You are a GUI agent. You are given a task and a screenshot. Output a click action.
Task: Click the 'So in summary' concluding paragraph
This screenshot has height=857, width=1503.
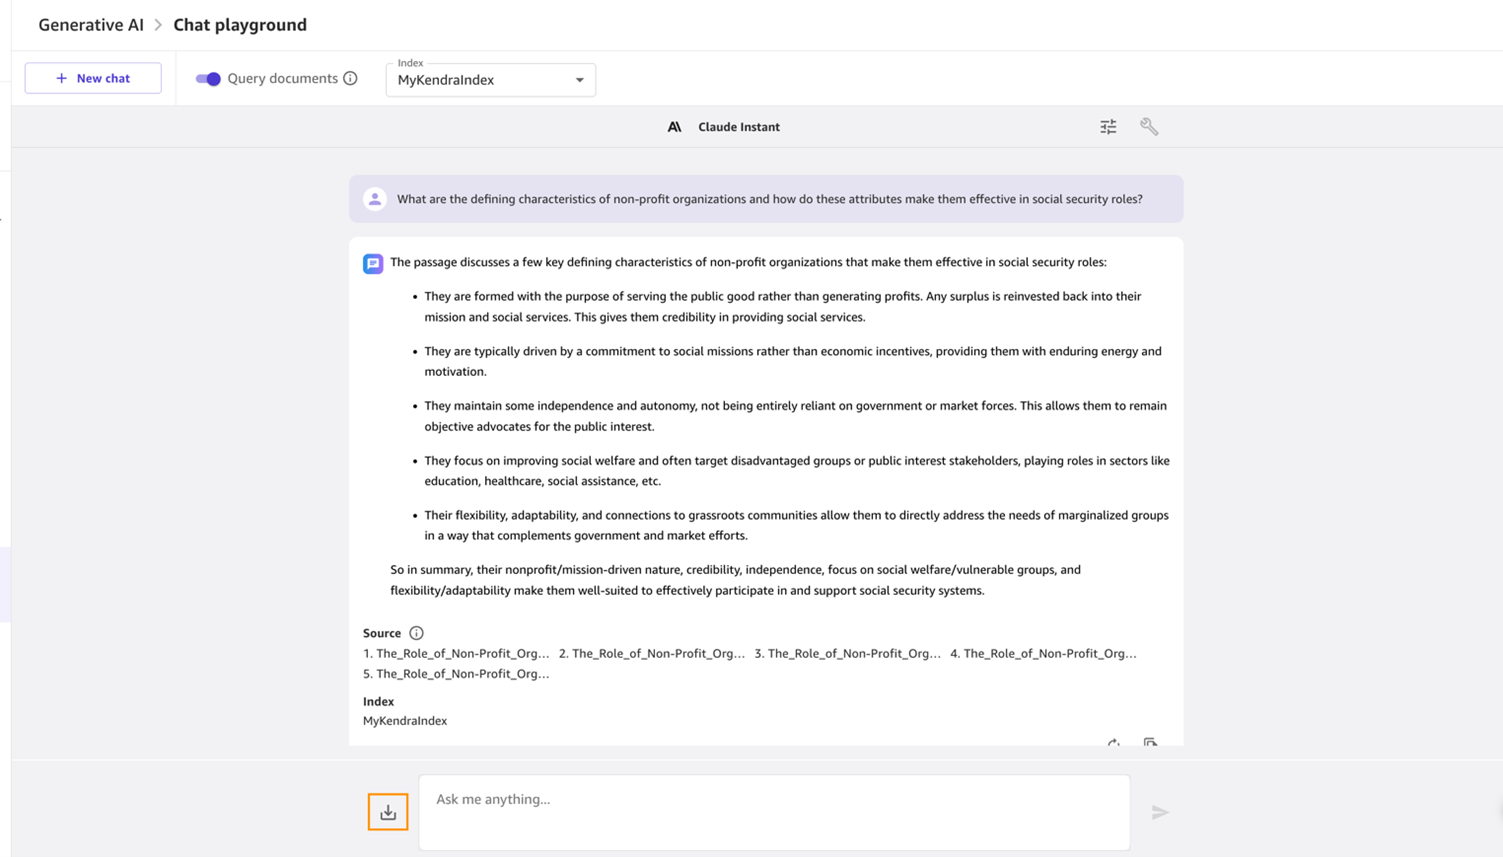(x=736, y=580)
